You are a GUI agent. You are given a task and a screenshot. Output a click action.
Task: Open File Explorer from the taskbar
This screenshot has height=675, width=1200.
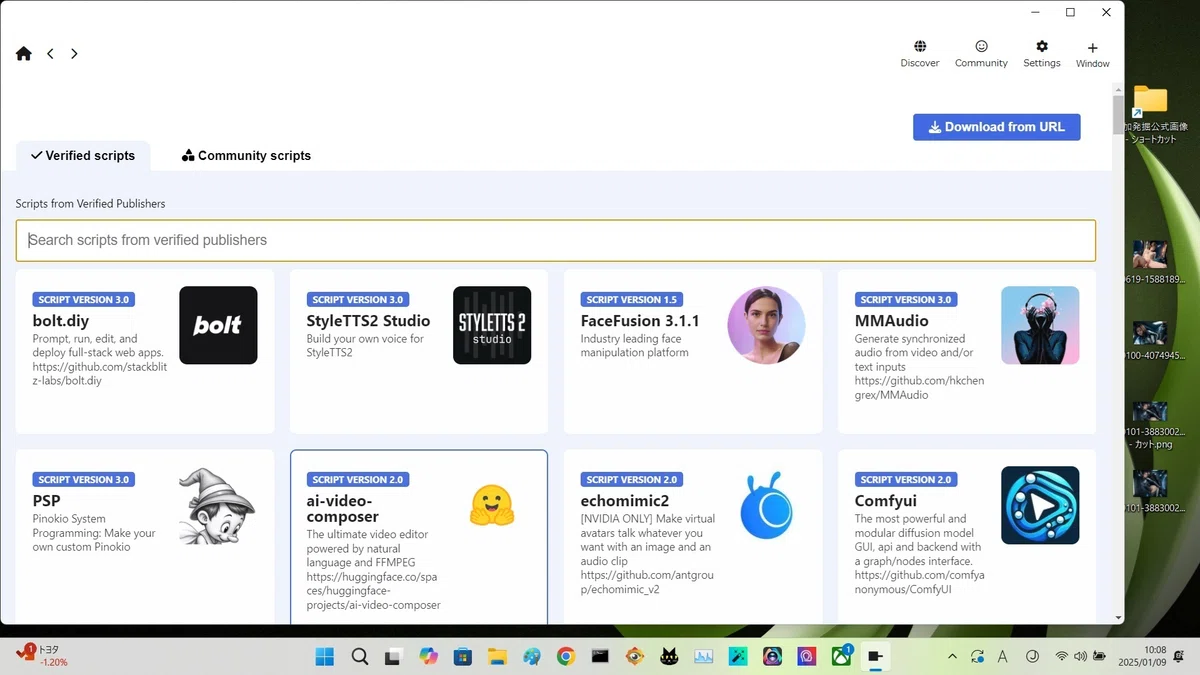pyautogui.click(x=497, y=657)
